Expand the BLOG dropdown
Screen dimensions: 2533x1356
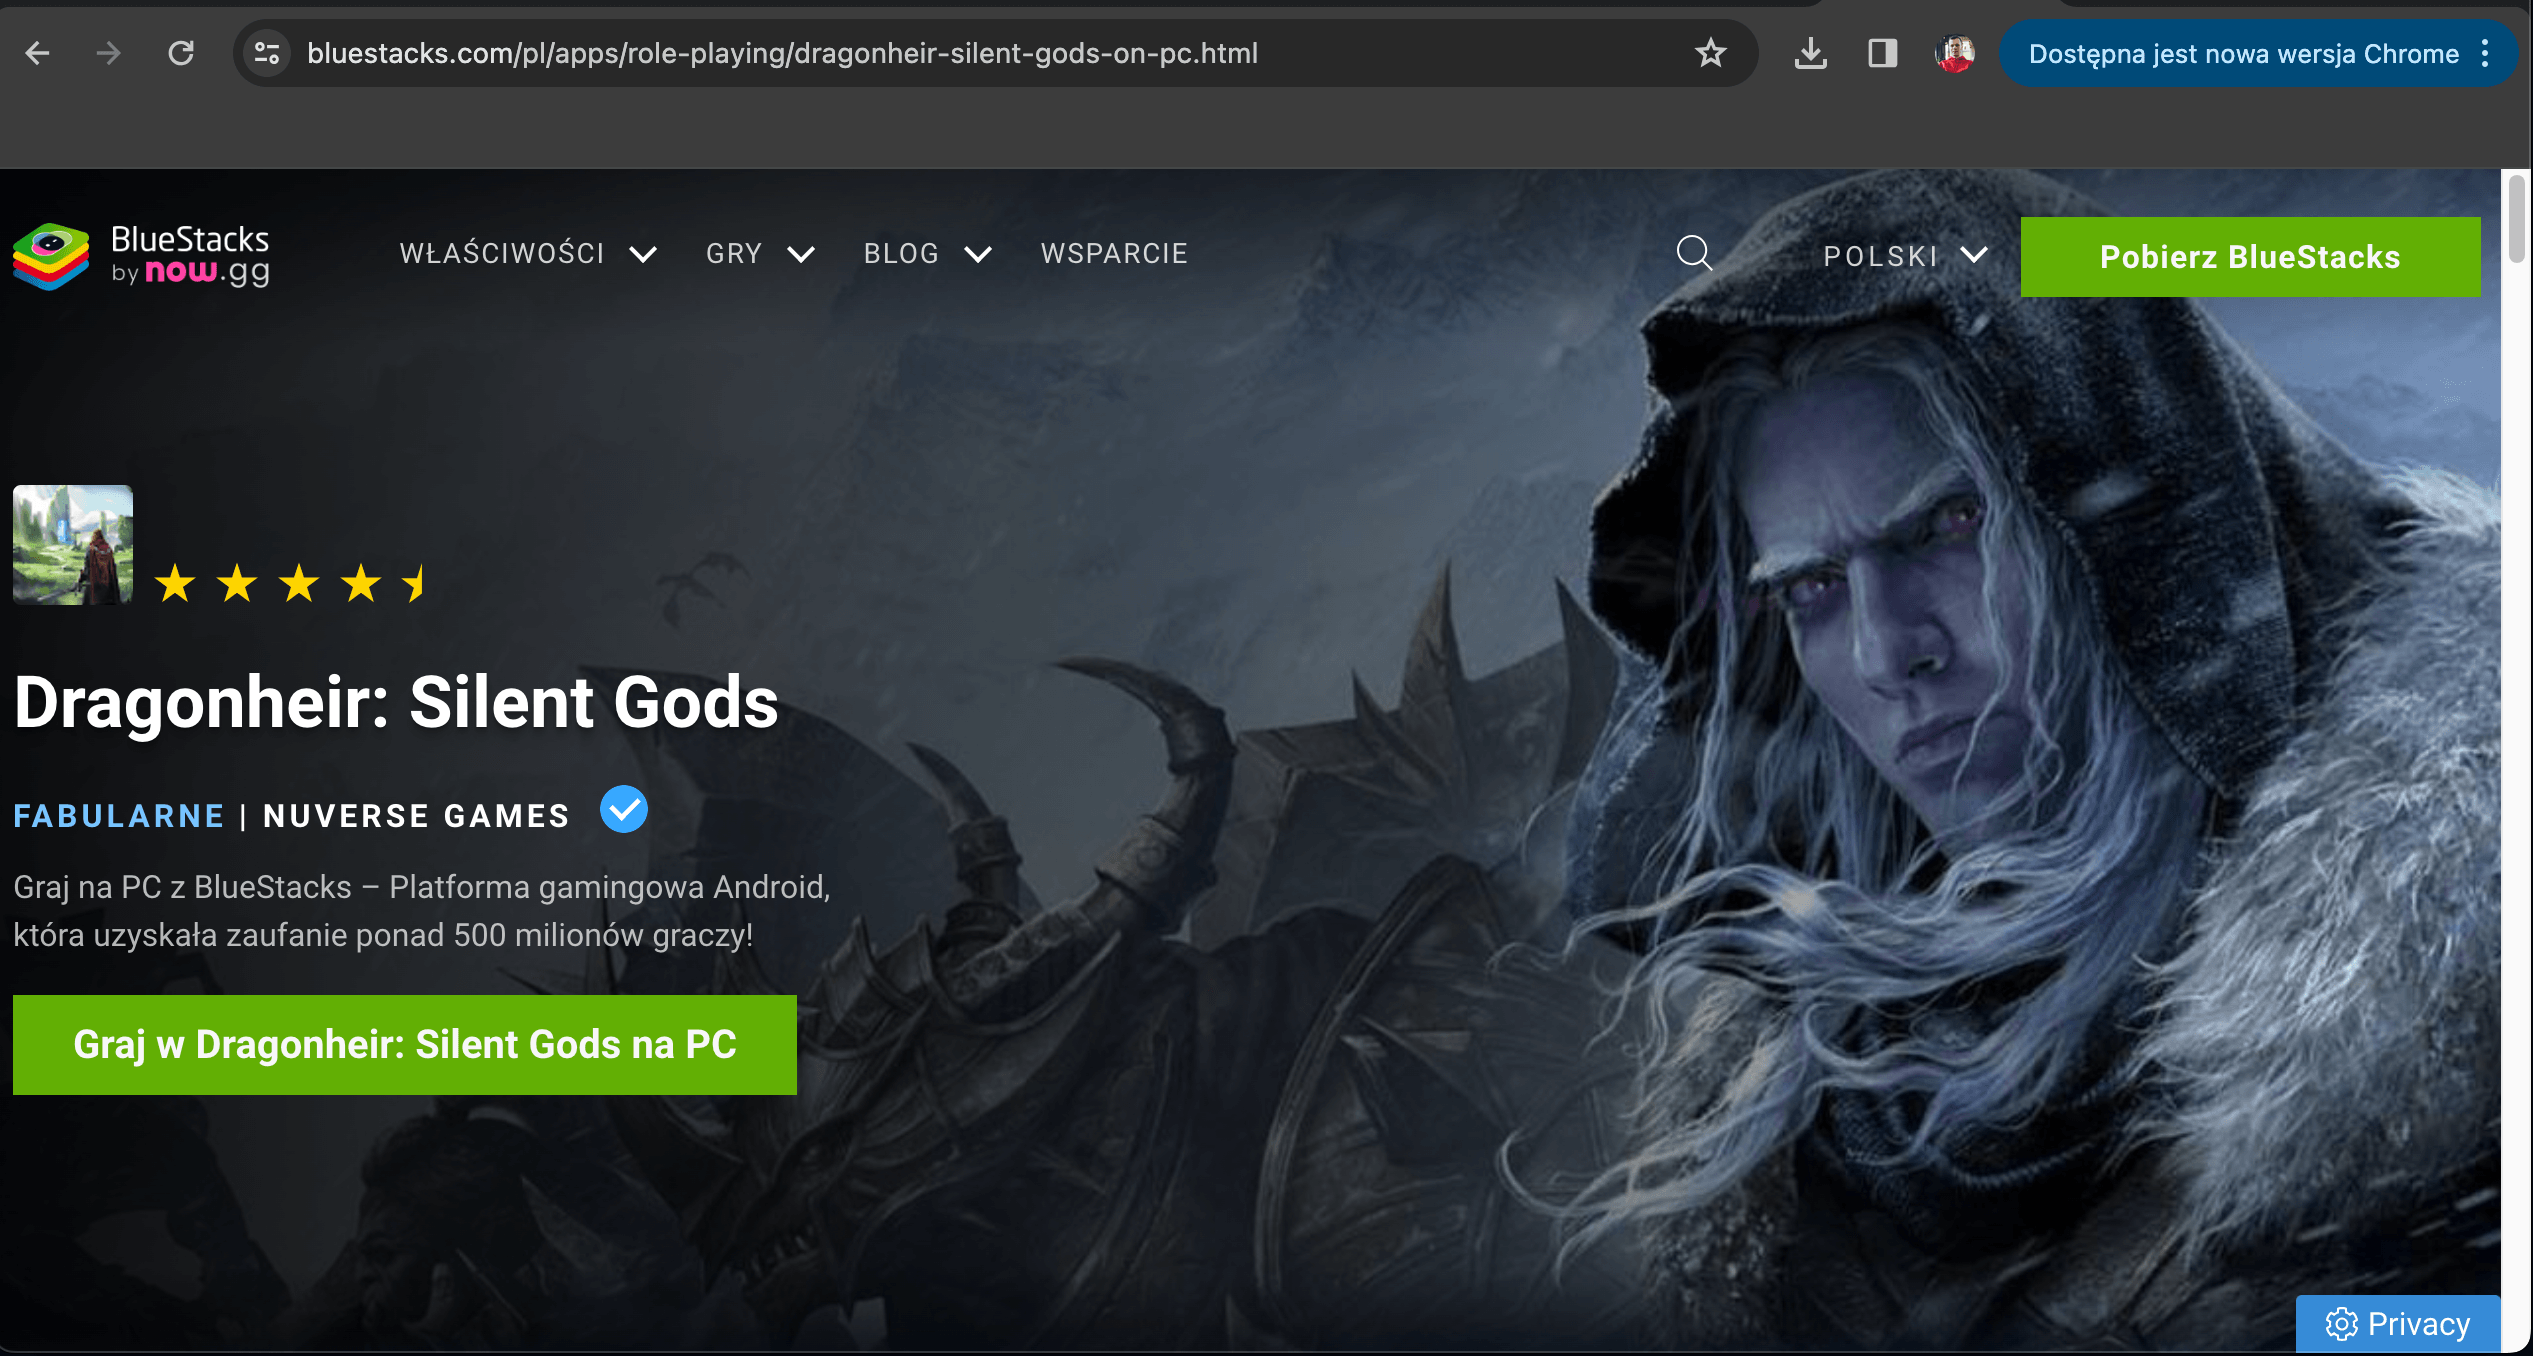click(x=927, y=254)
